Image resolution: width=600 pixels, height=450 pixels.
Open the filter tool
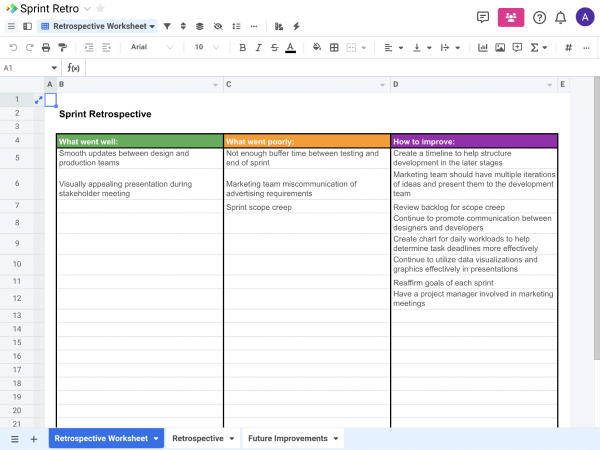[x=167, y=26]
